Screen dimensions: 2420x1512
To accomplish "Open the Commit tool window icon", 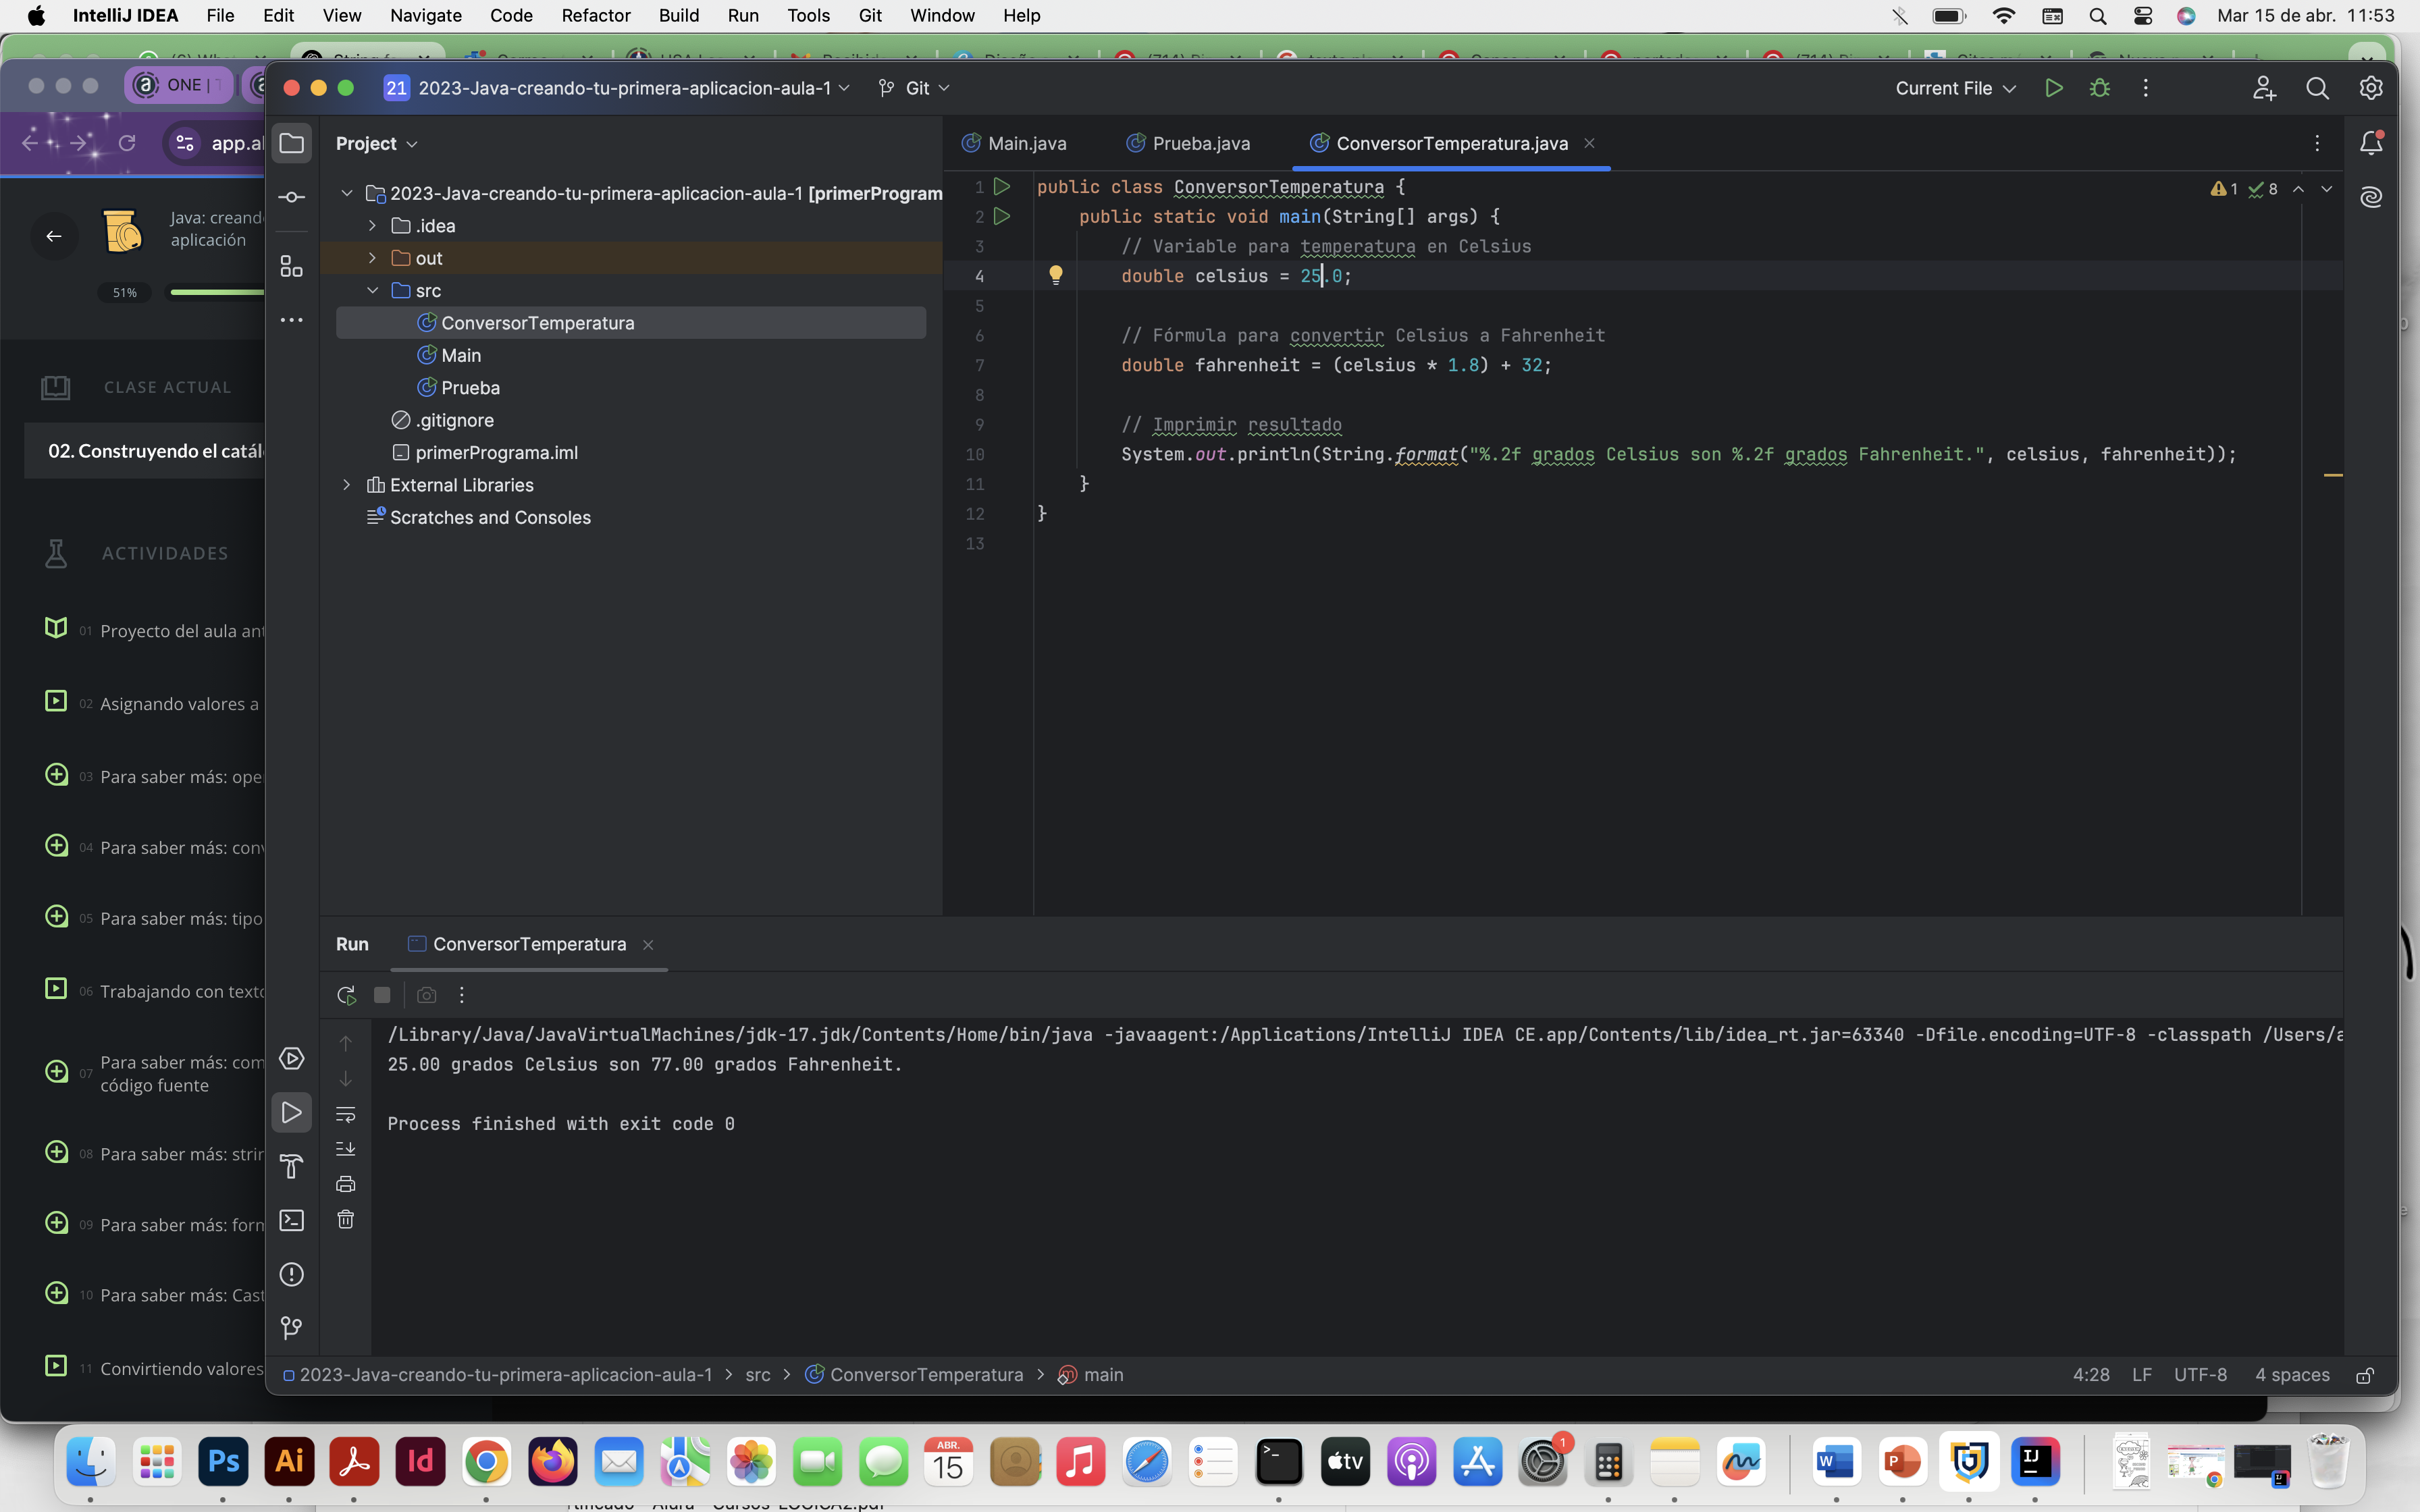I will point(291,198).
